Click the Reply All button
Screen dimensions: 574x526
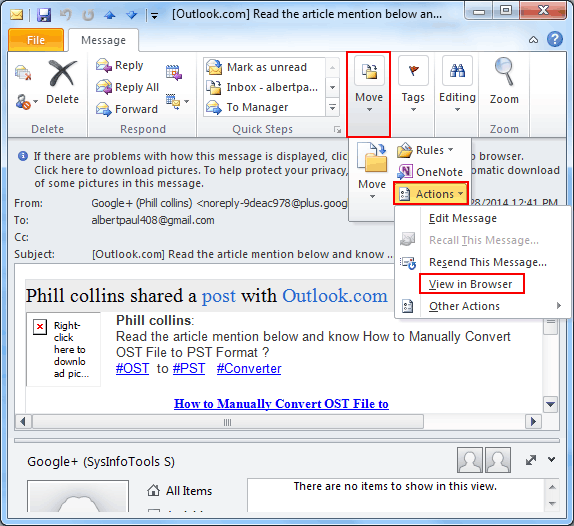coord(127,87)
